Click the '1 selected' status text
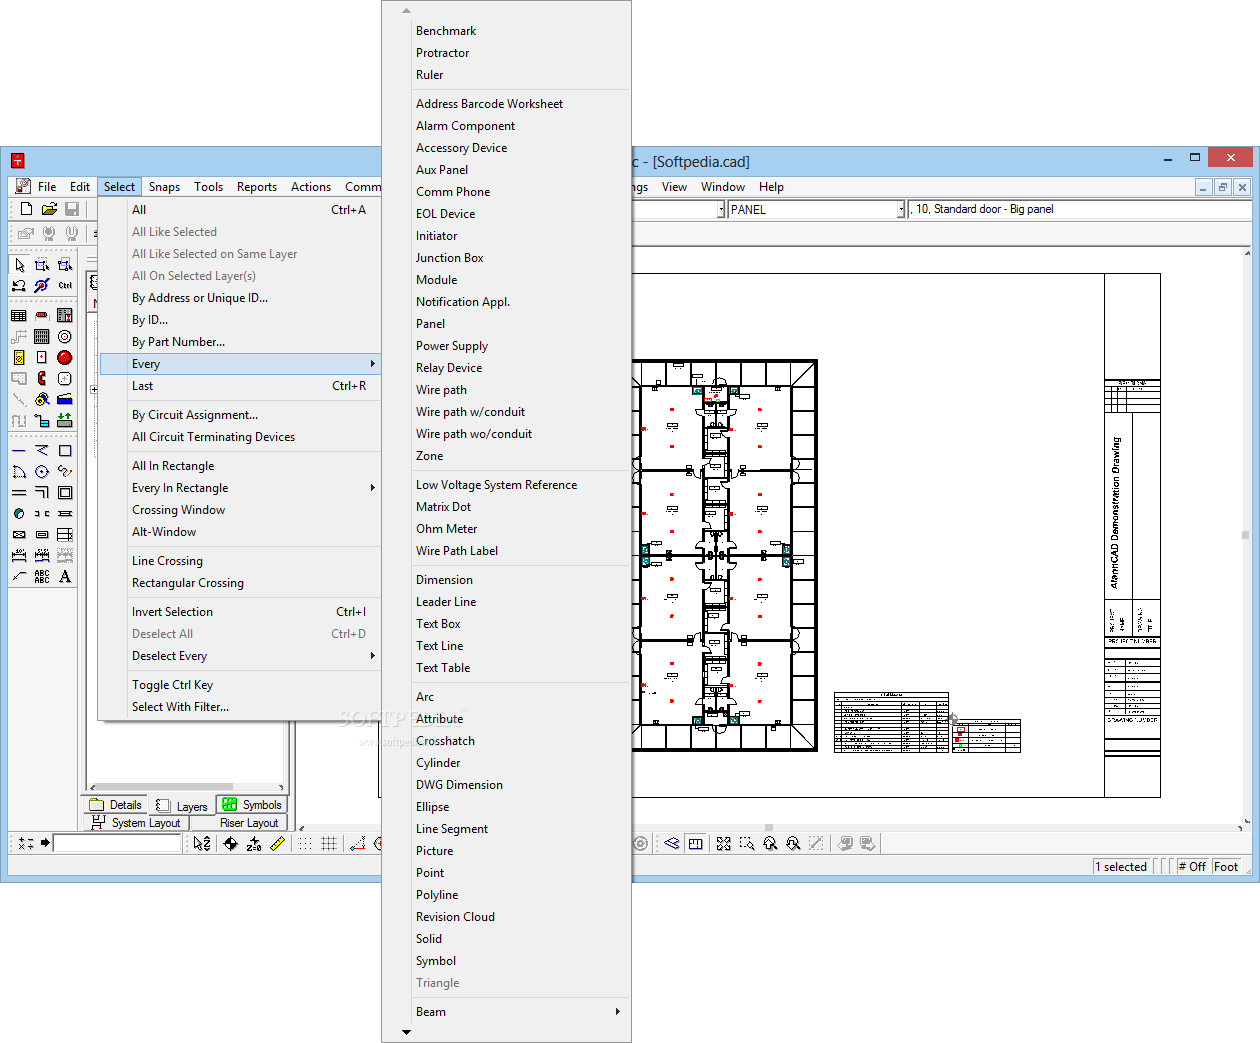This screenshot has height=1043, width=1260. (1123, 866)
